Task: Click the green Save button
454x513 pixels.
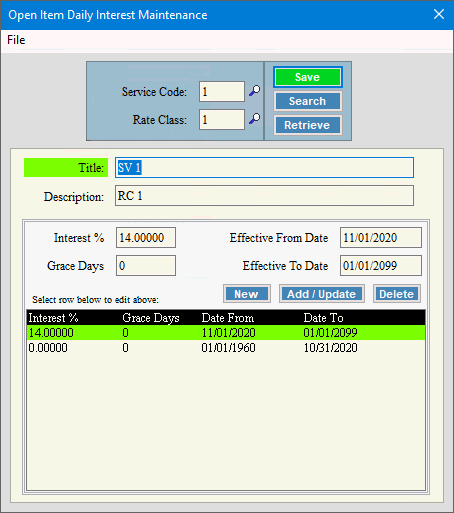Action: pyautogui.click(x=307, y=77)
